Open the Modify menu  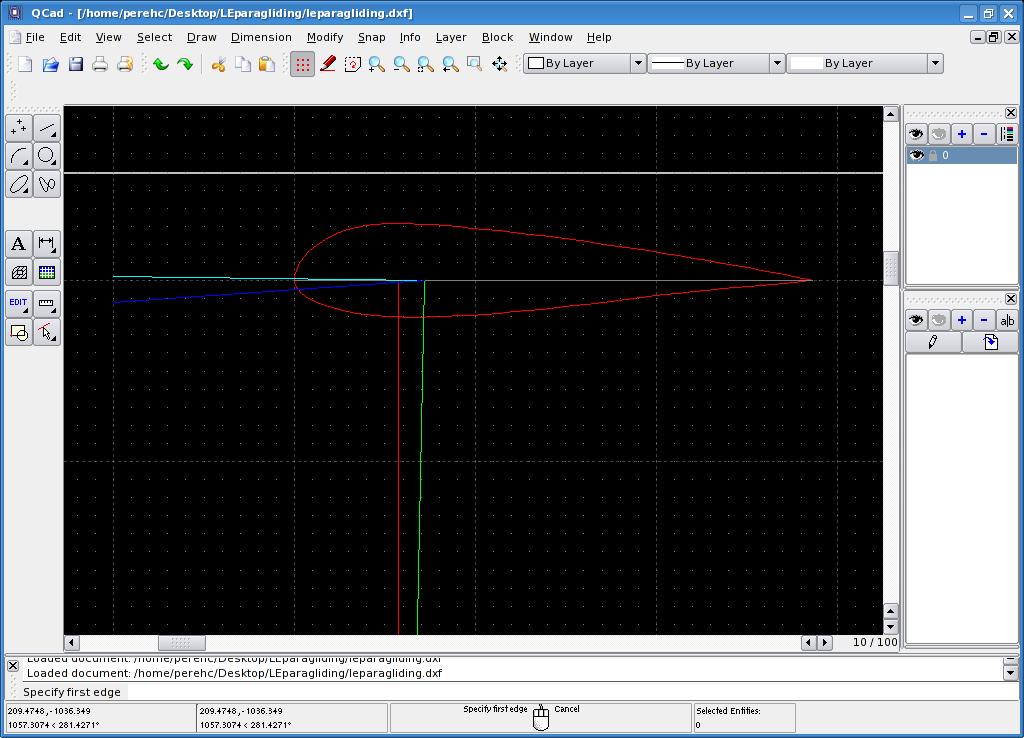tap(325, 37)
